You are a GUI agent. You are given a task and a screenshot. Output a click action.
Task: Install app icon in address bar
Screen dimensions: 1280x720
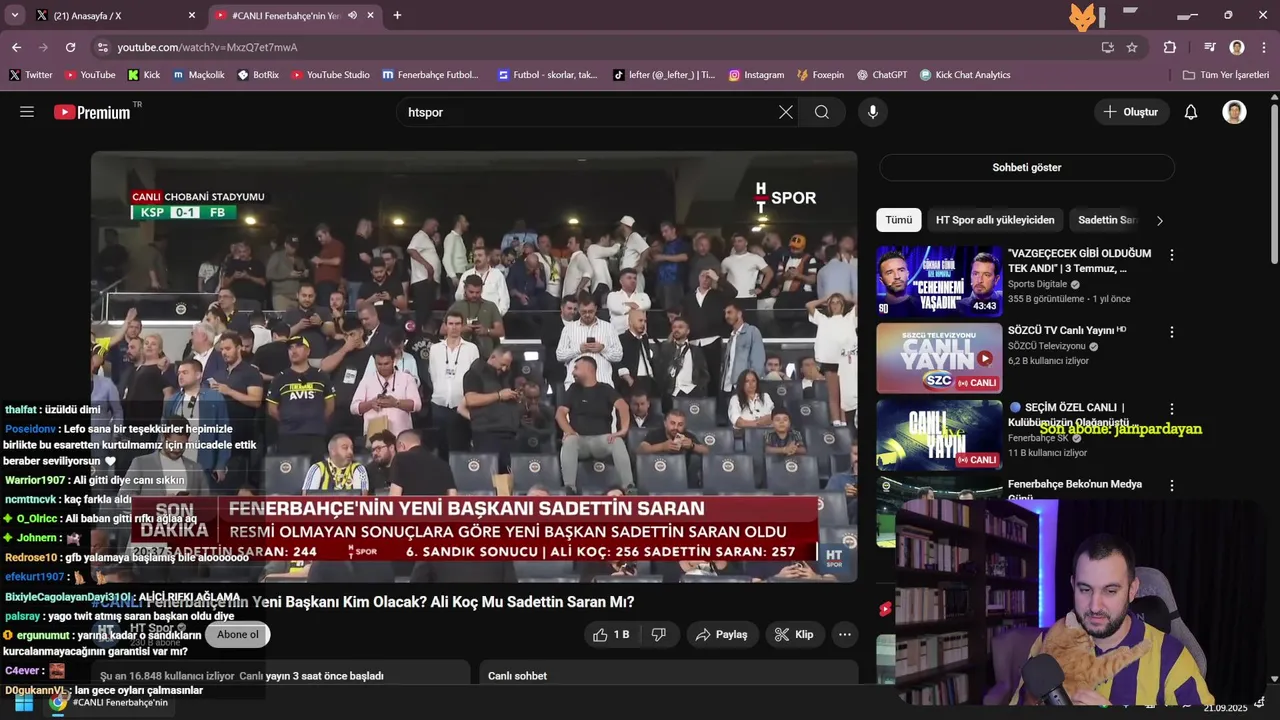coord(1107,47)
